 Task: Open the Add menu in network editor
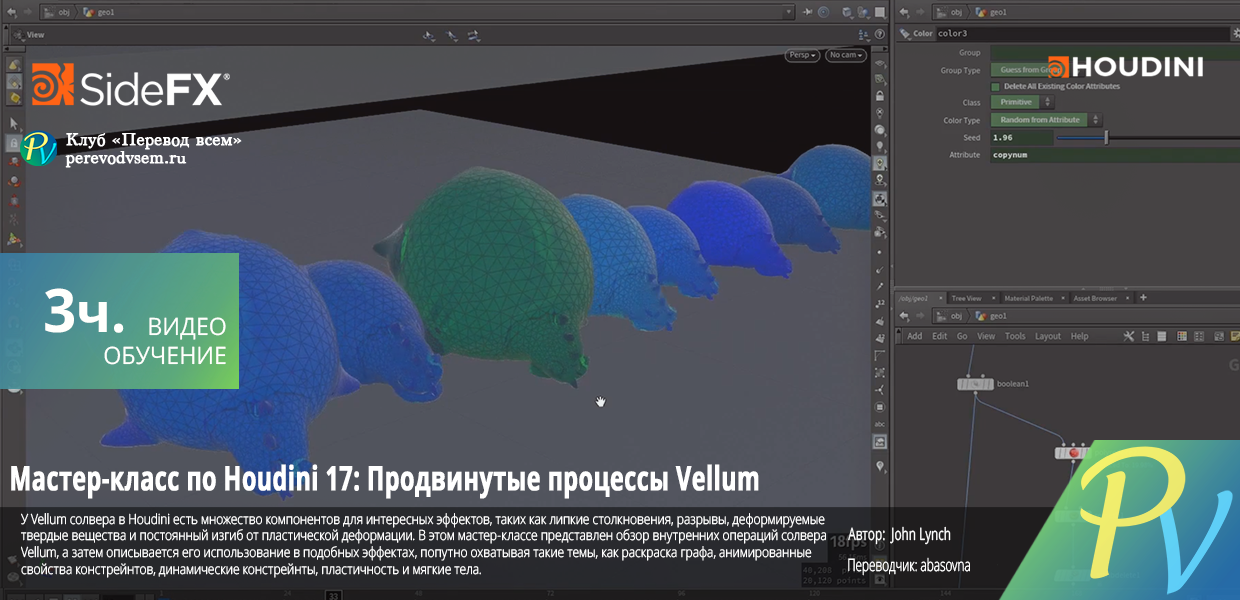point(915,336)
